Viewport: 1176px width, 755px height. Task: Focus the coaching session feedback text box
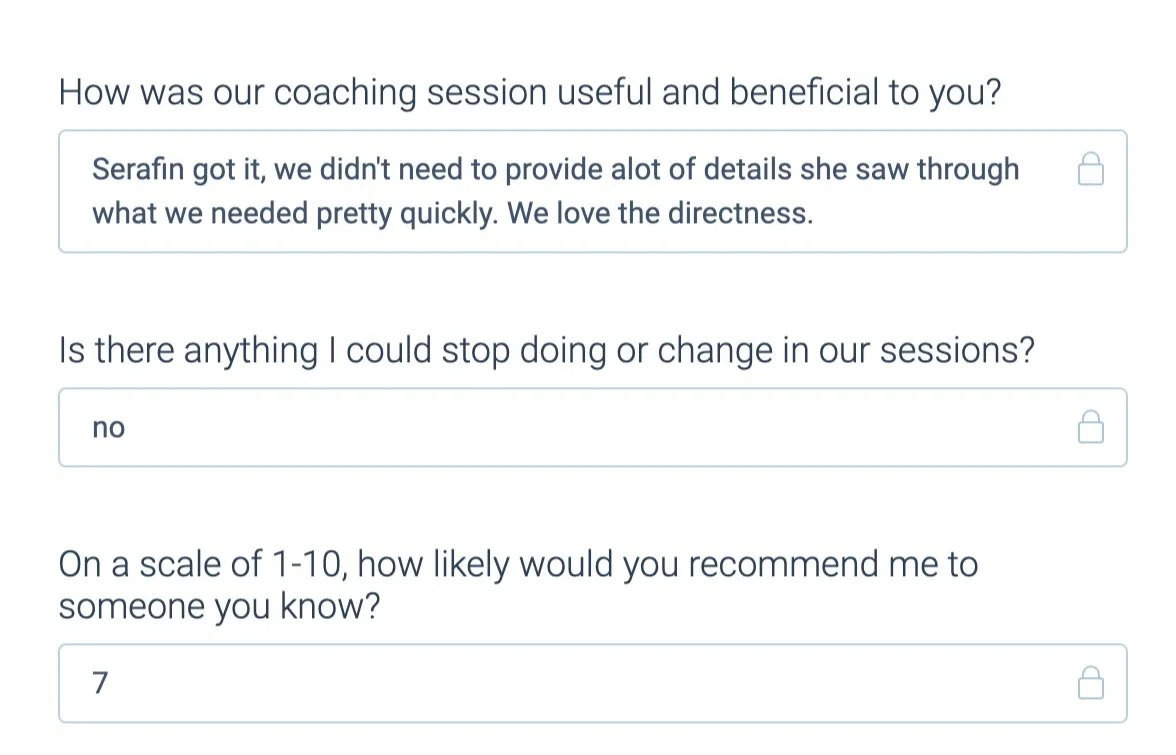(x=592, y=191)
